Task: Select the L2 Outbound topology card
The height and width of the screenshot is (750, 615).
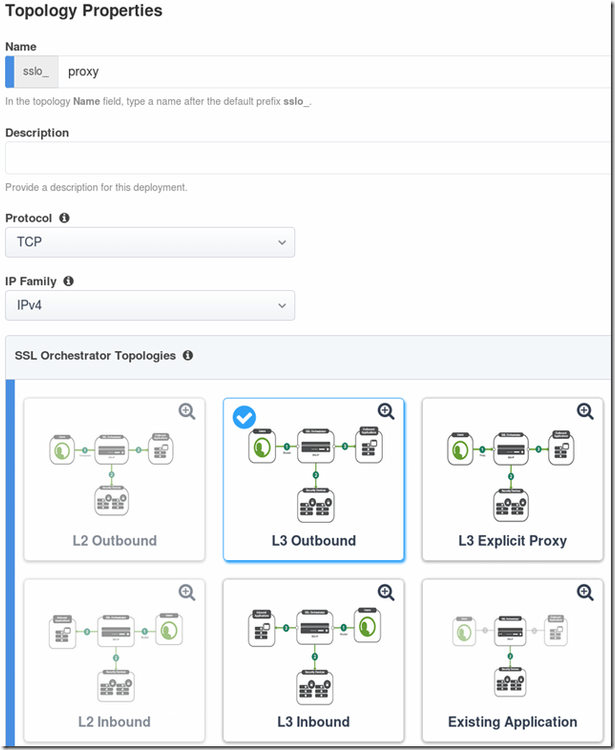Action: pyautogui.click(x=114, y=480)
